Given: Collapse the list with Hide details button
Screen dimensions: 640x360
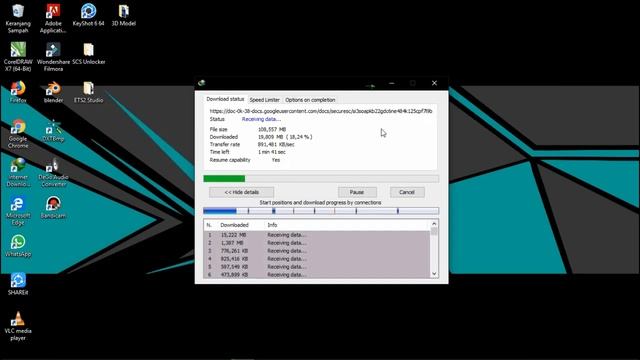Looking at the screenshot, I should pyautogui.click(x=242, y=192).
